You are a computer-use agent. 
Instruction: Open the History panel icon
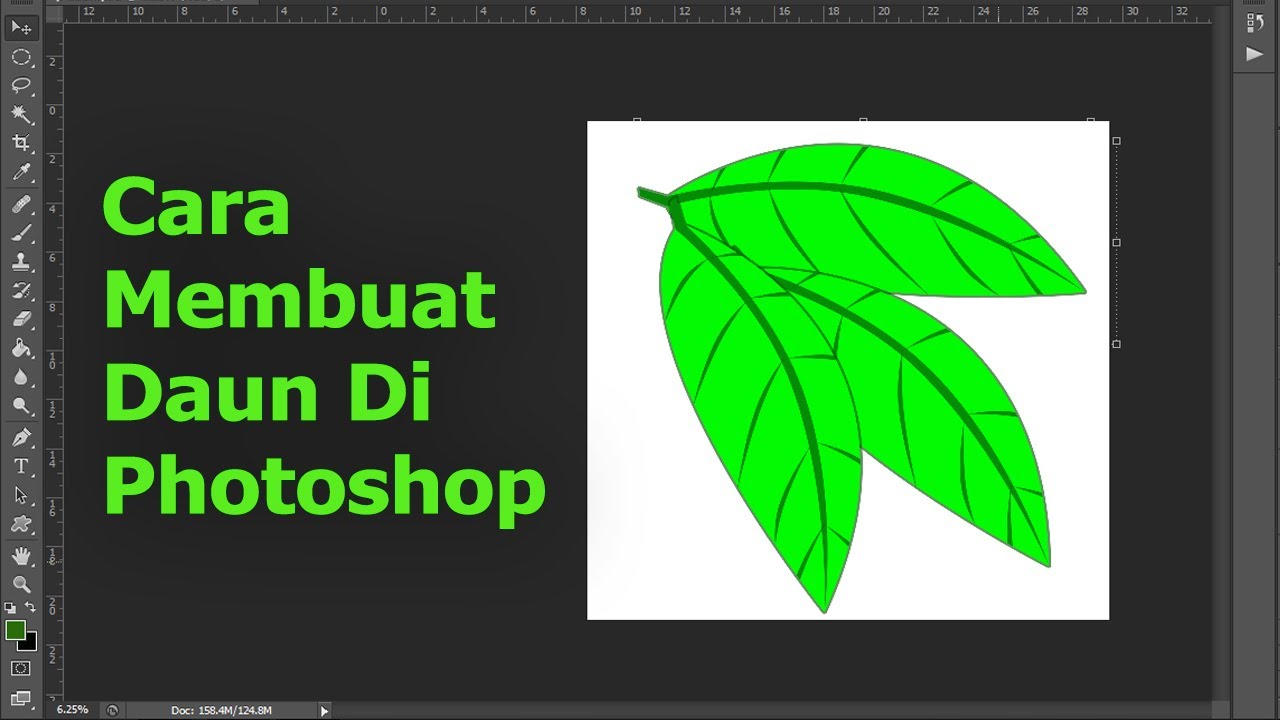tap(1255, 23)
